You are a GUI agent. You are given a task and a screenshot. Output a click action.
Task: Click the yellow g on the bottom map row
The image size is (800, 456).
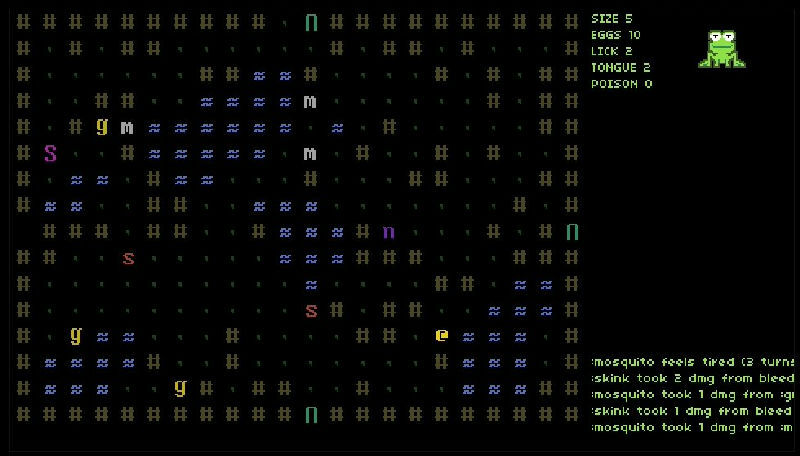(180, 388)
